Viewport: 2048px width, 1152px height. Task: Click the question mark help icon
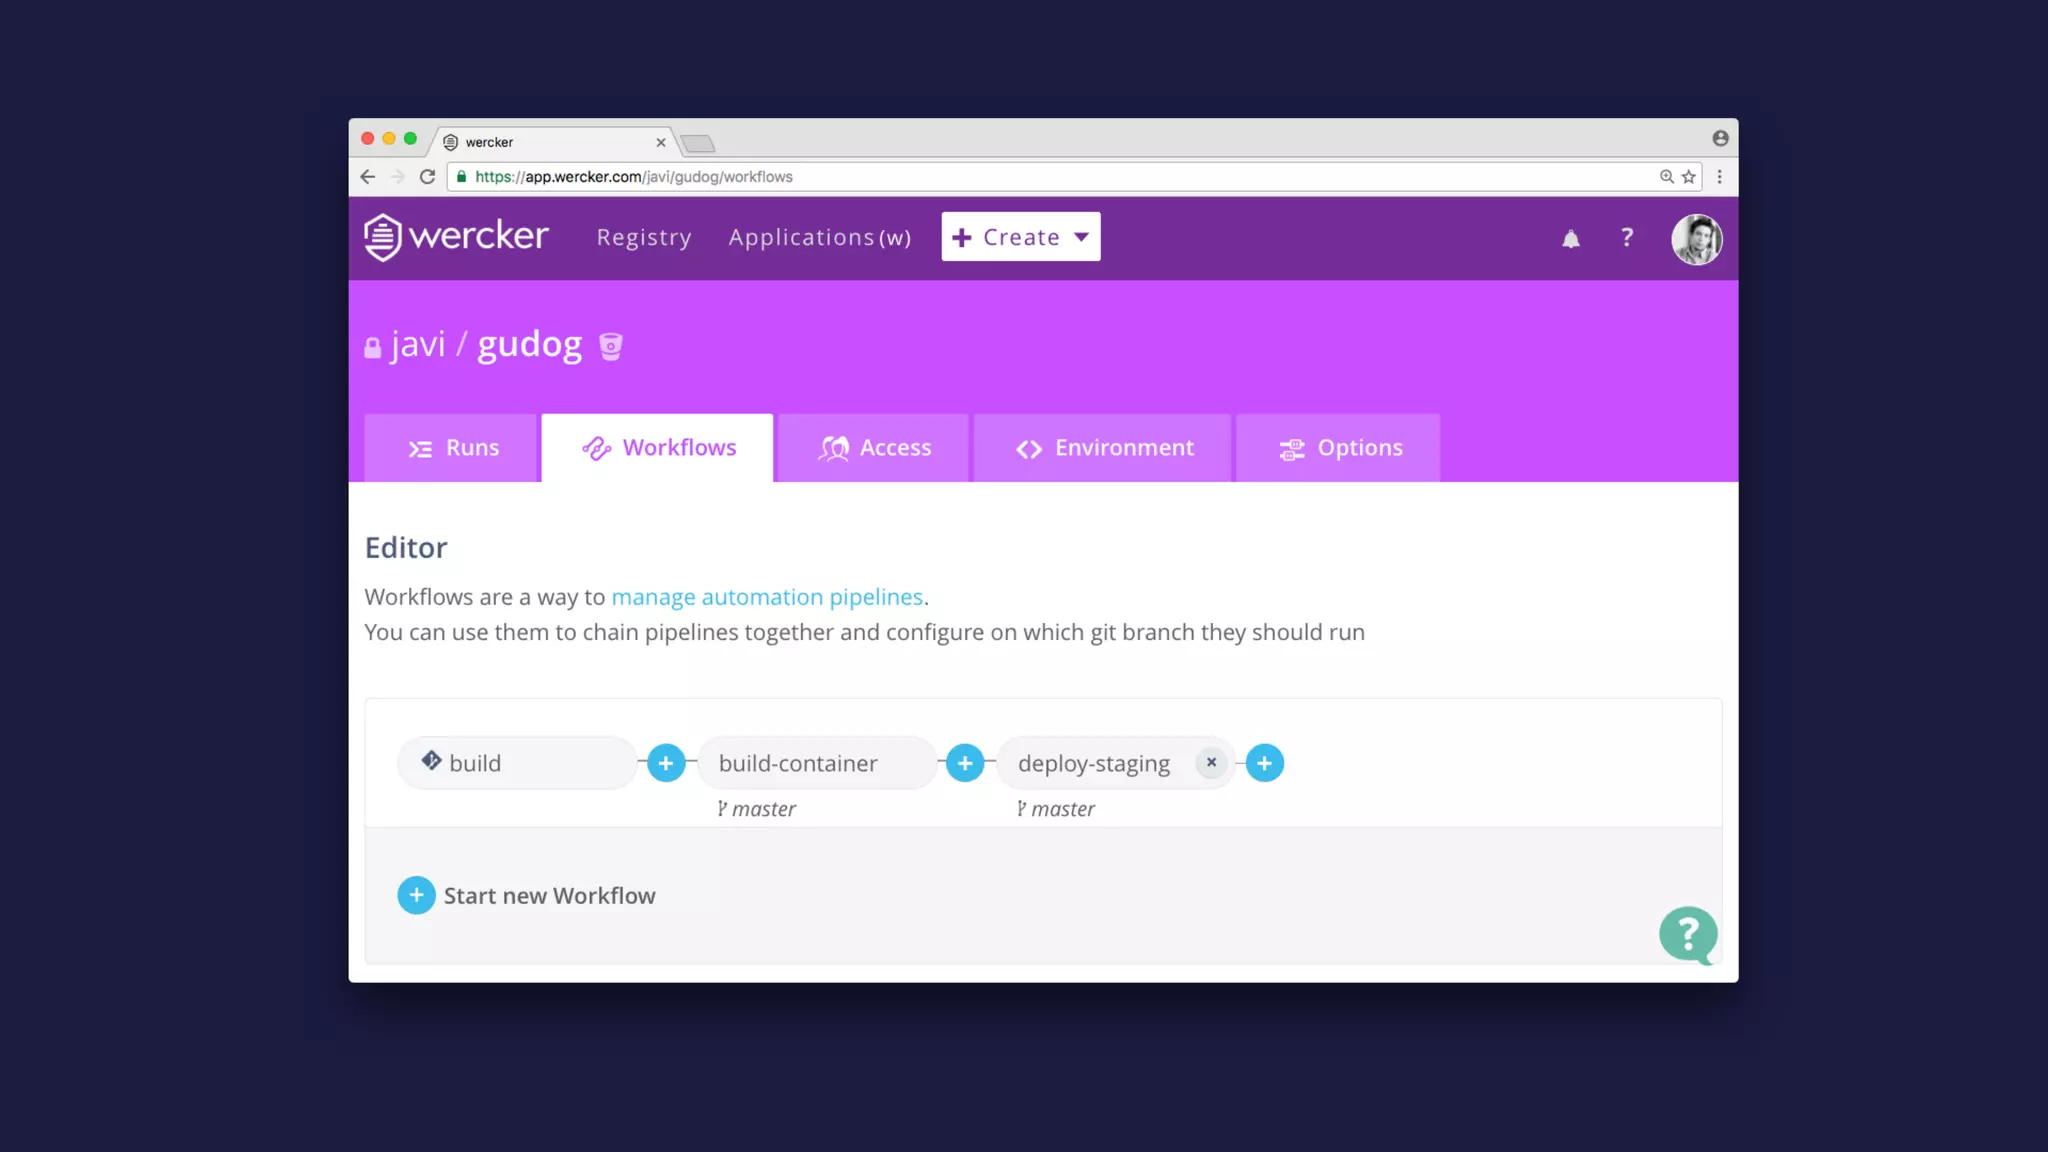[1627, 237]
